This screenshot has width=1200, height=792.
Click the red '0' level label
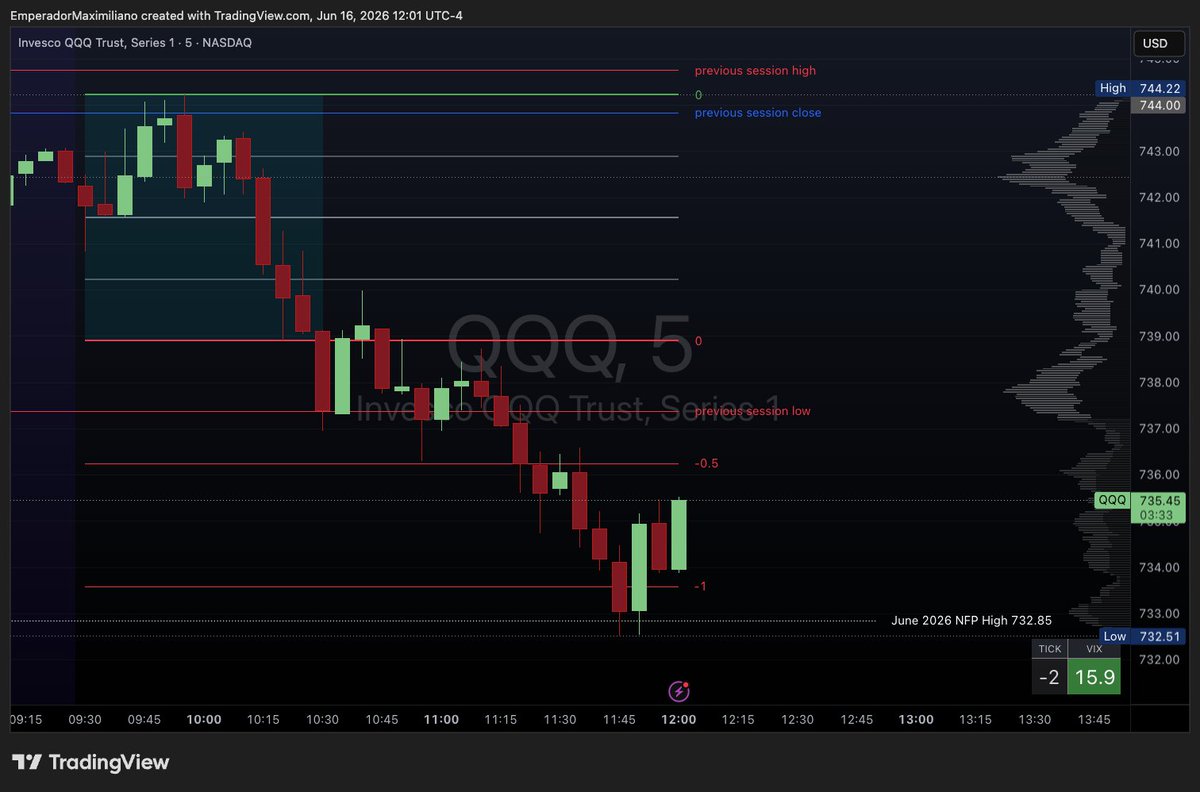point(698,341)
